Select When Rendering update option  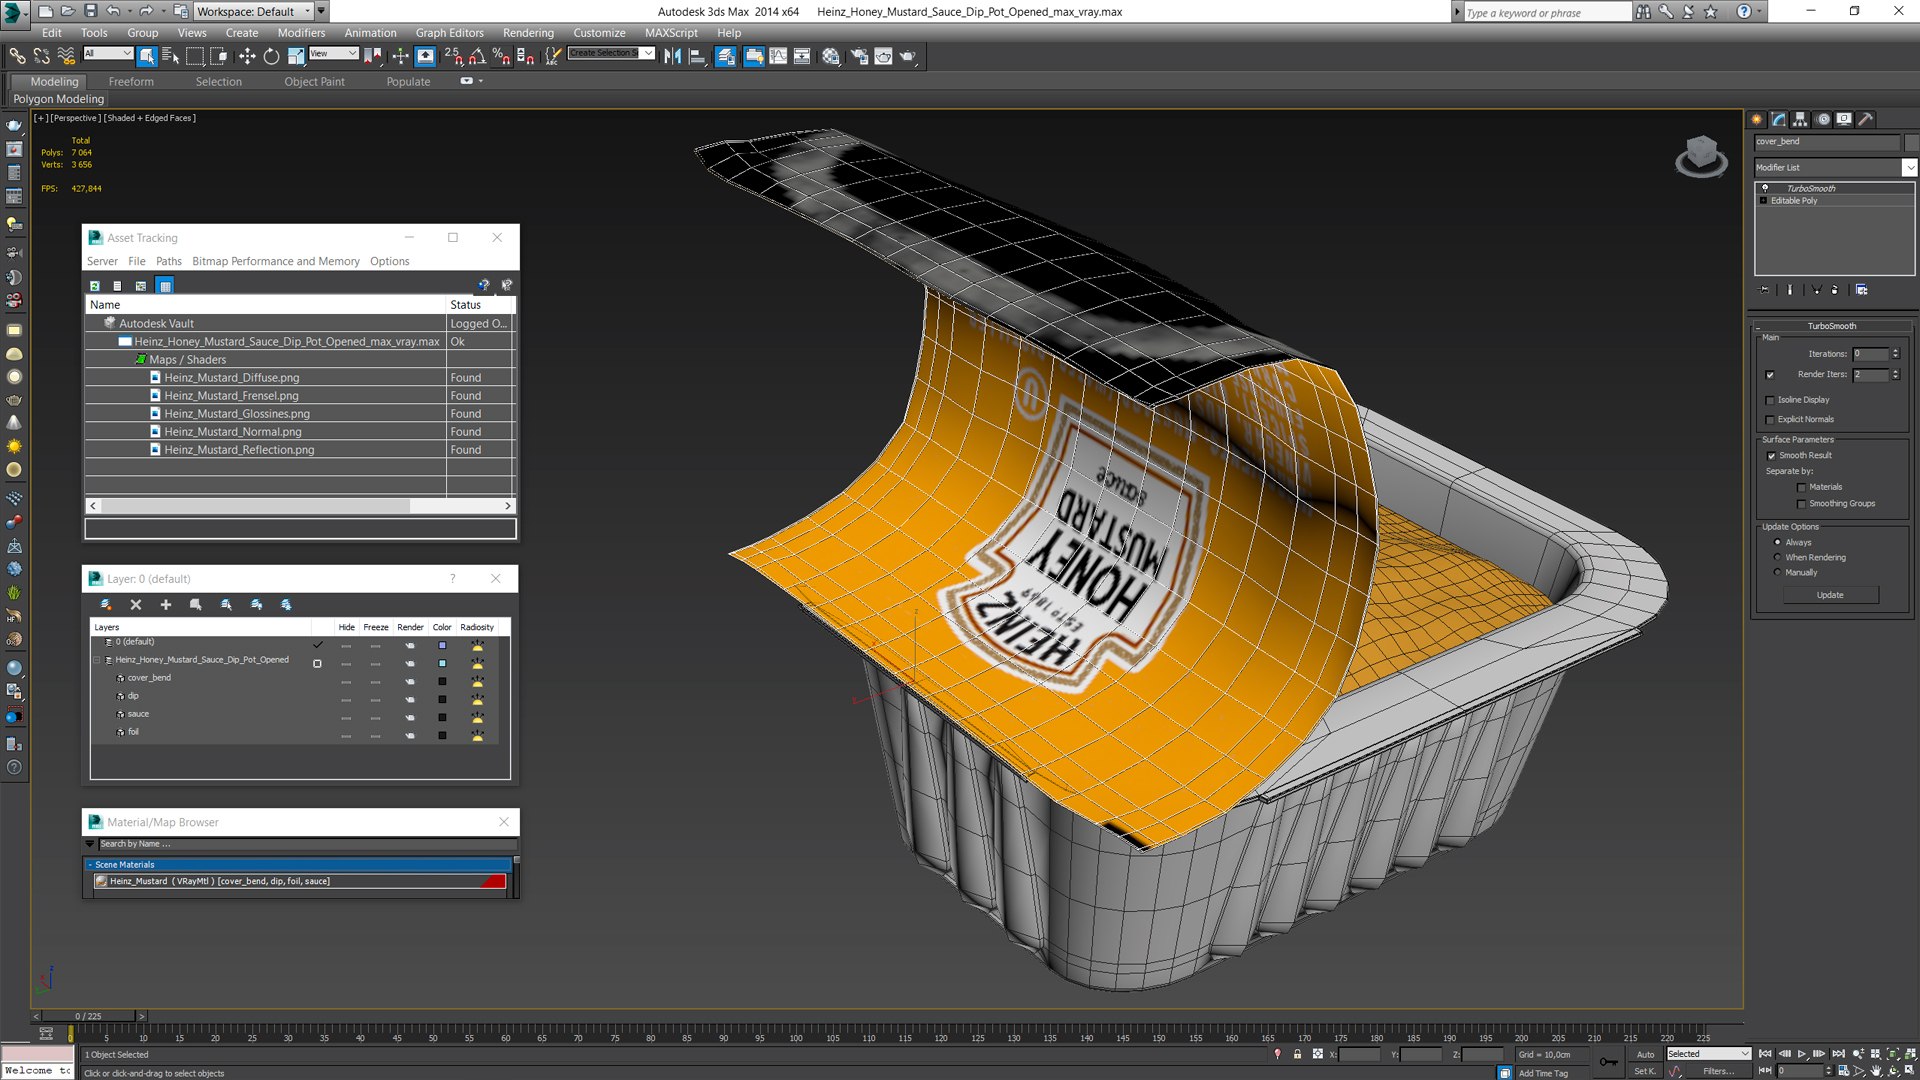(1777, 558)
